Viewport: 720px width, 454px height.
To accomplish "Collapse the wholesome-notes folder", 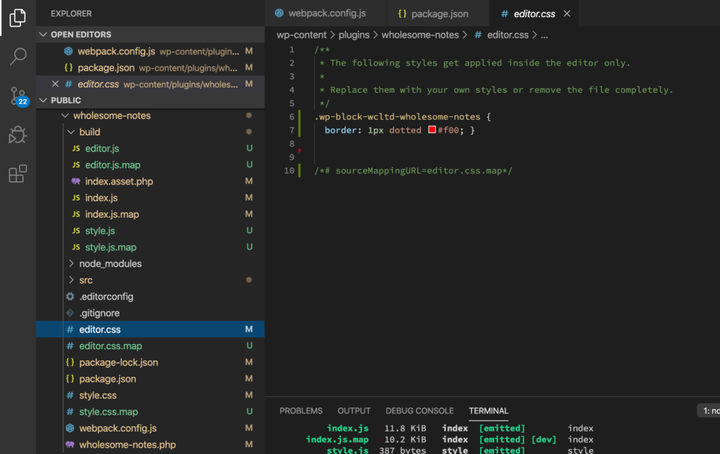I will coord(150,116).
